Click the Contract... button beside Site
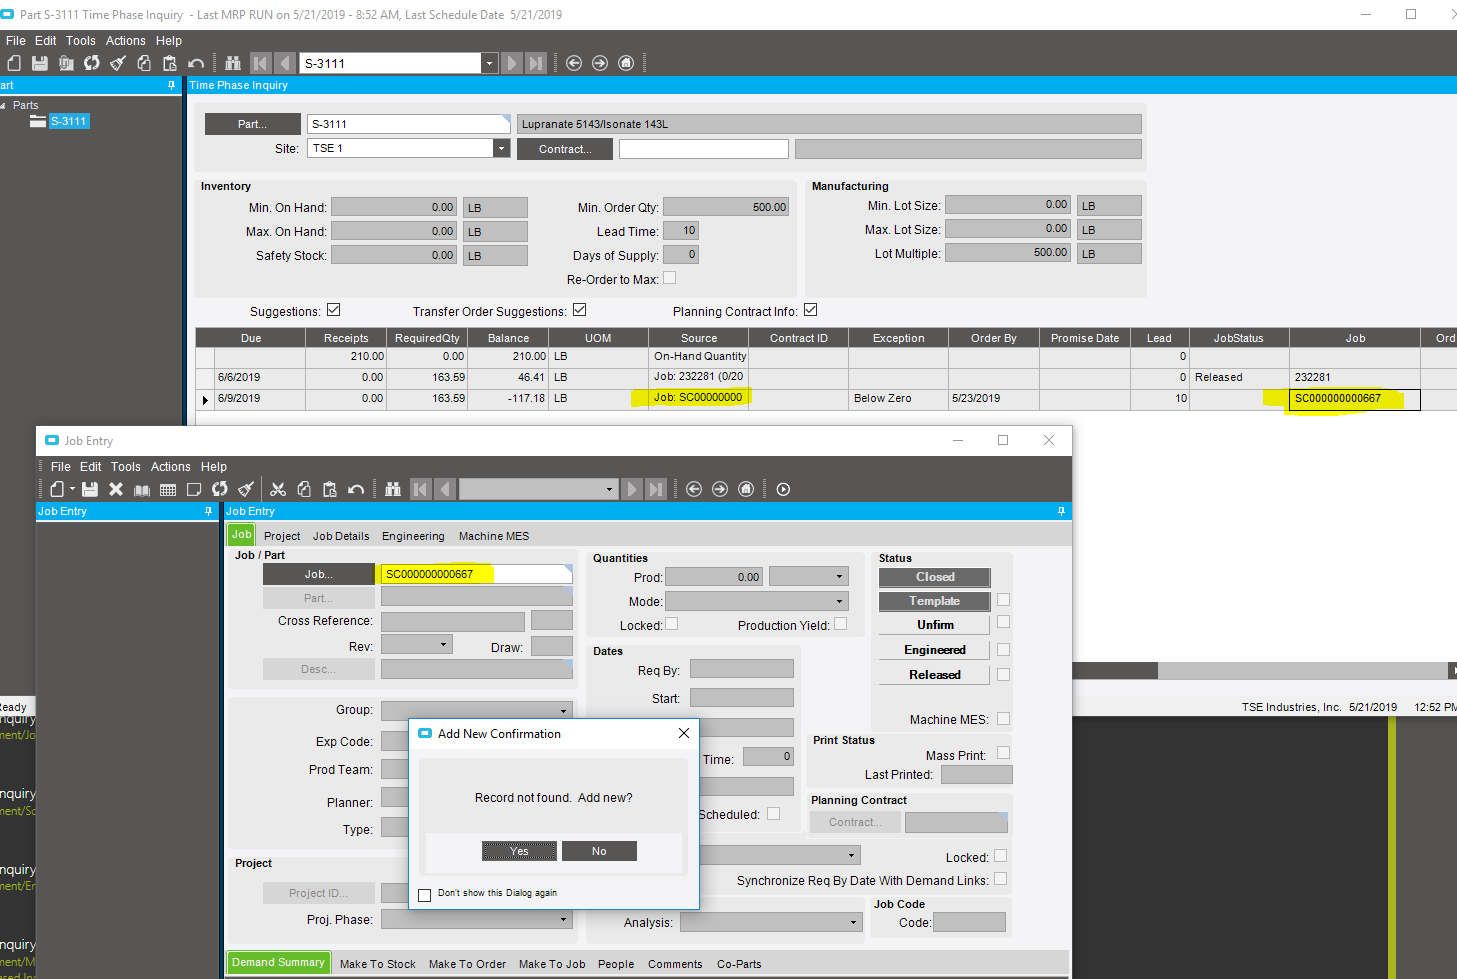Image resolution: width=1457 pixels, height=979 pixels. (x=564, y=149)
